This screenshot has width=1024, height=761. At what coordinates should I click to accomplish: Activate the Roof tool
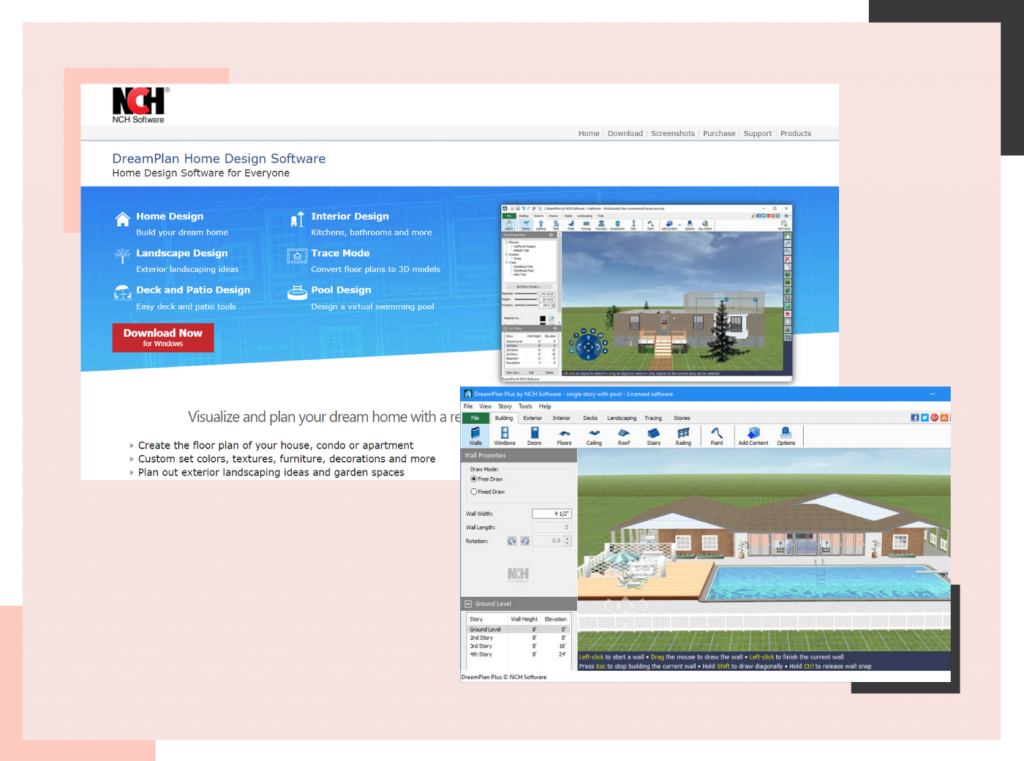(624, 435)
